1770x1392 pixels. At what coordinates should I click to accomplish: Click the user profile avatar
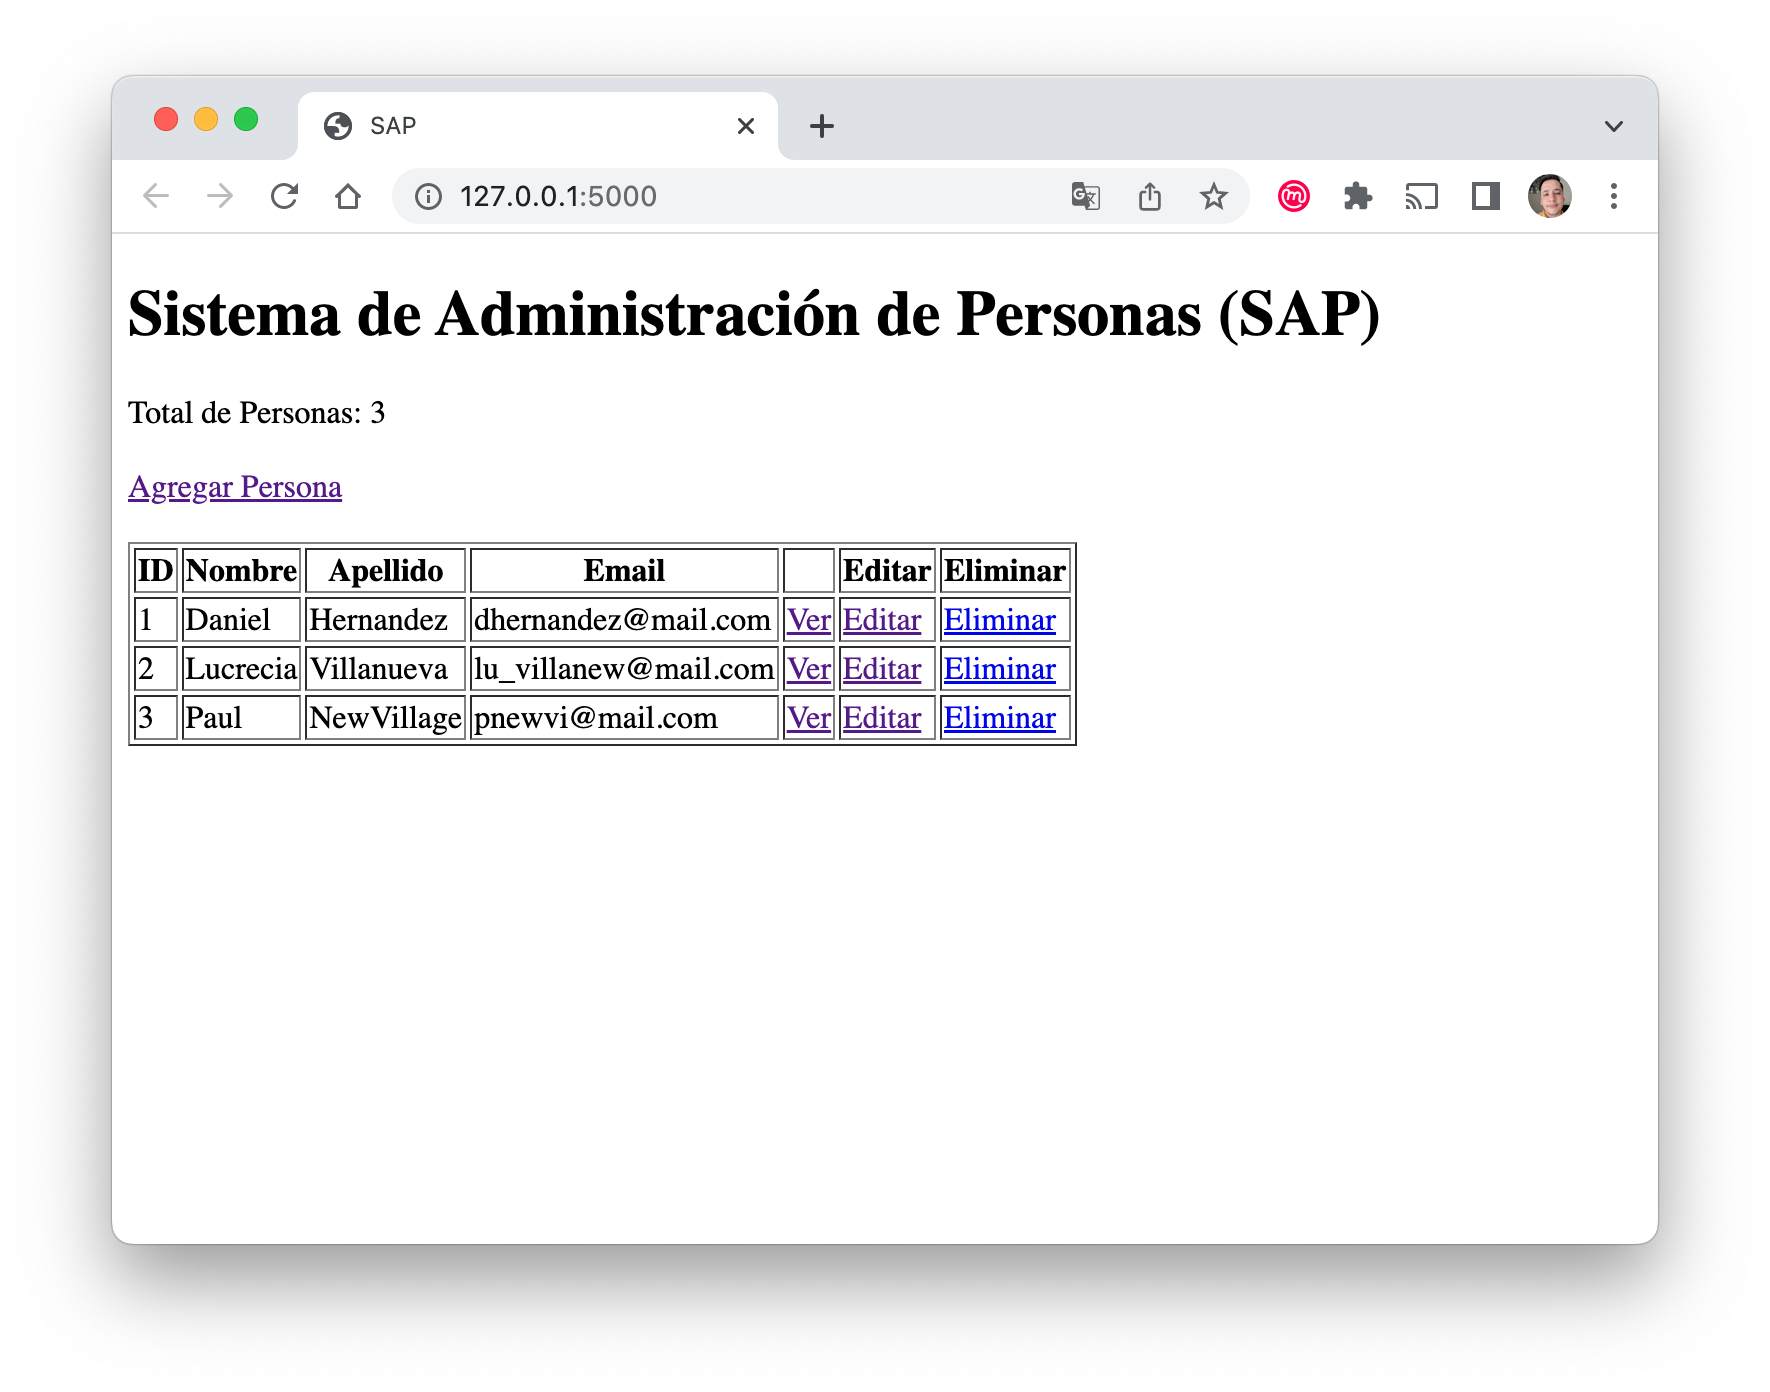(1550, 196)
